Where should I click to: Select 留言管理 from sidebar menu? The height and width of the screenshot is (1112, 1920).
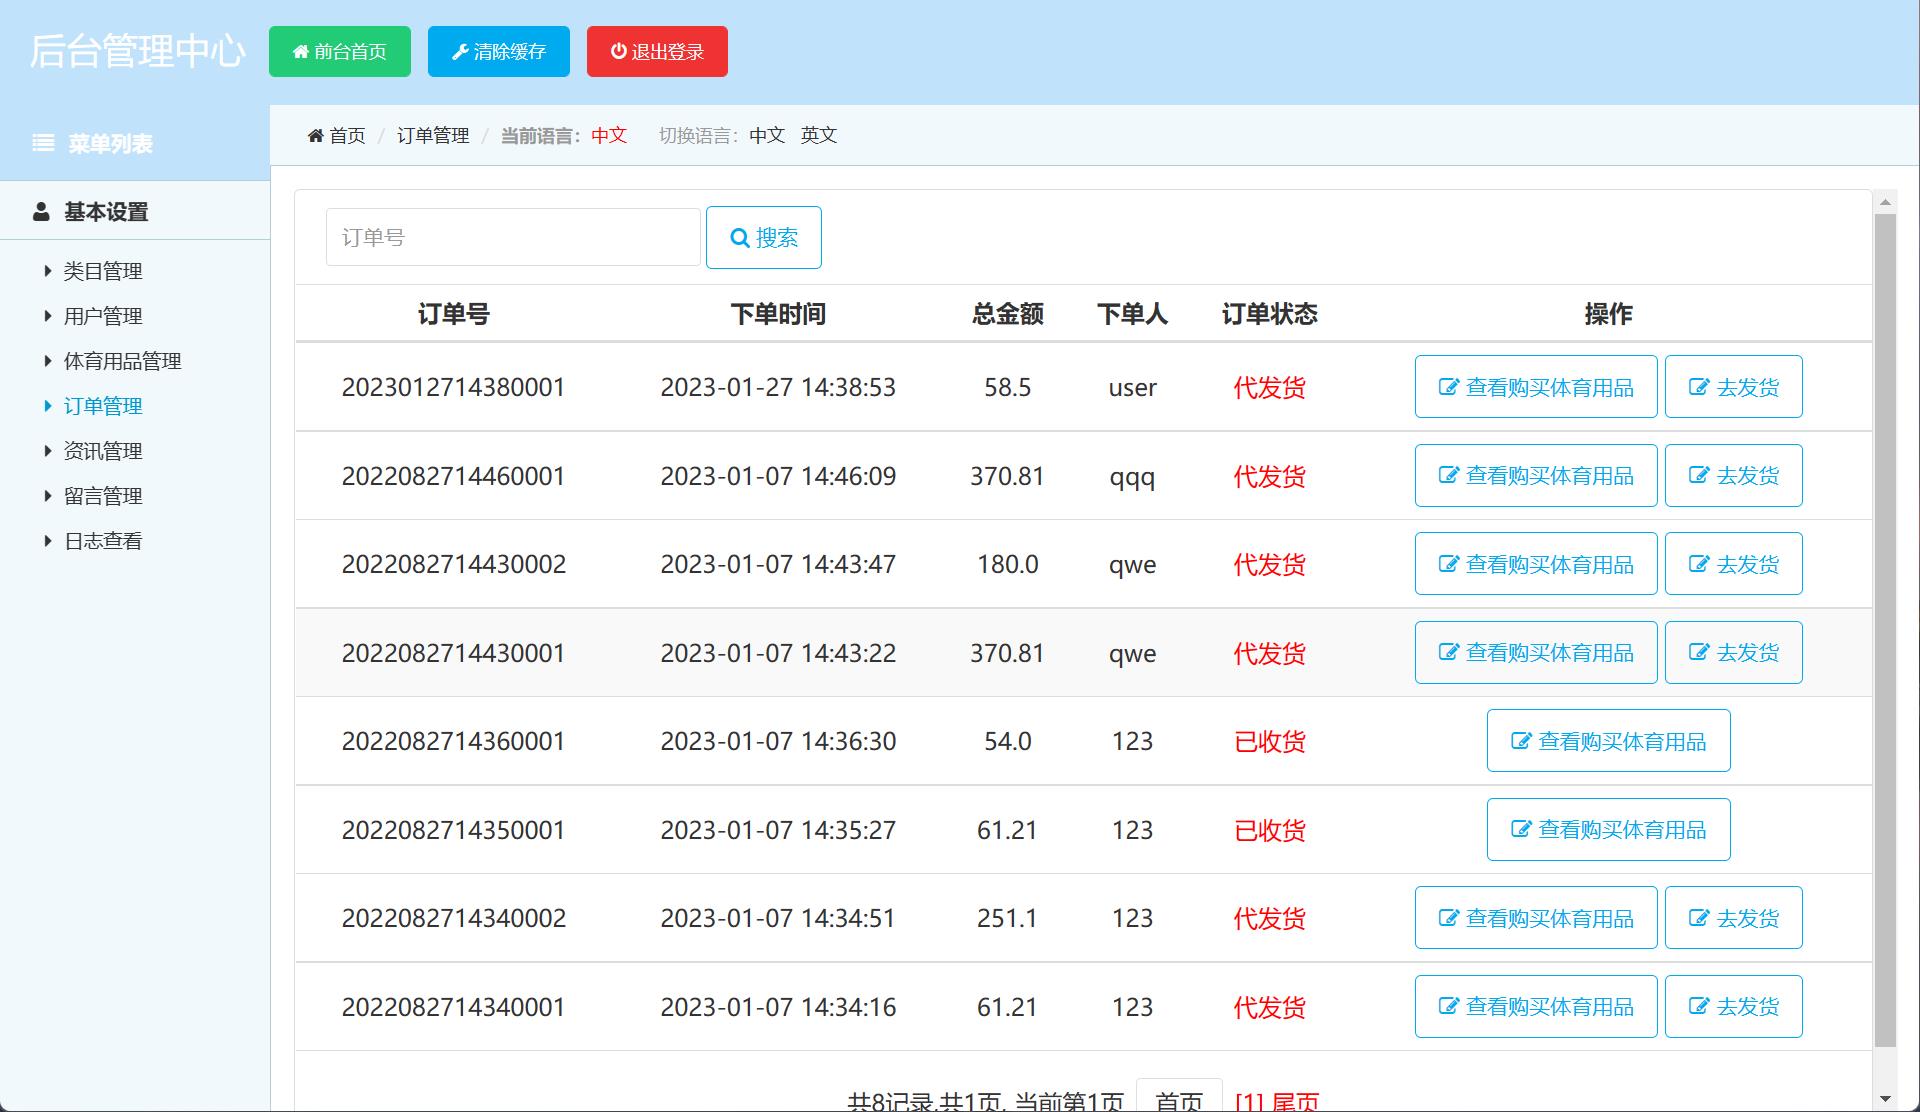click(x=103, y=495)
